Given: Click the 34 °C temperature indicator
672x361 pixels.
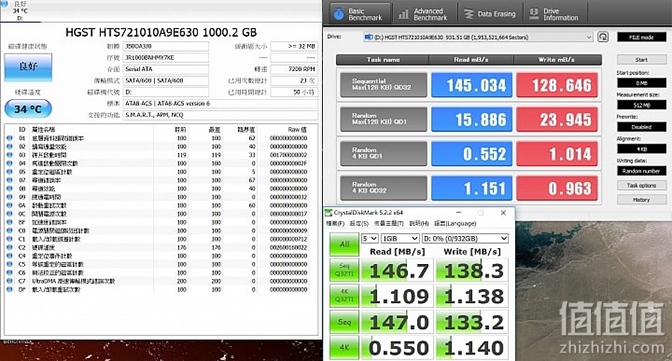Looking at the screenshot, I should coord(28,109).
